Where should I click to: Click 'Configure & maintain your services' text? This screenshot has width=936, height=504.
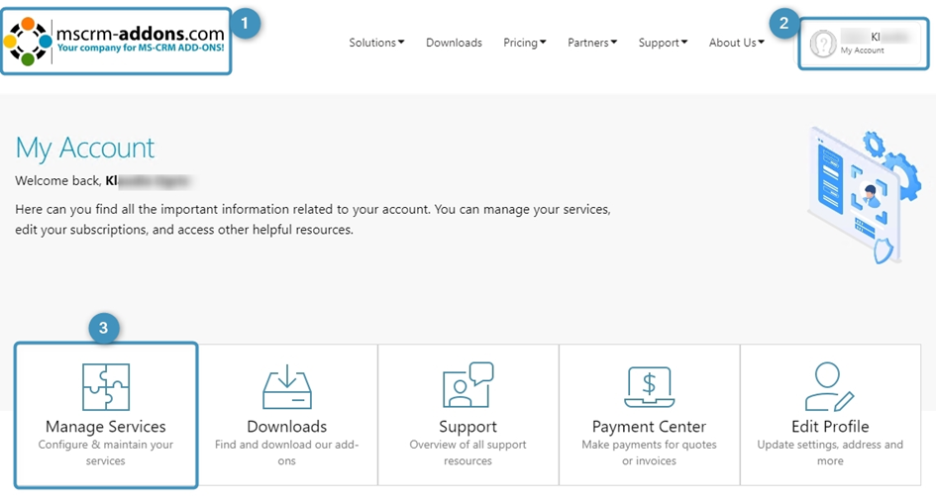pyautogui.click(x=106, y=453)
